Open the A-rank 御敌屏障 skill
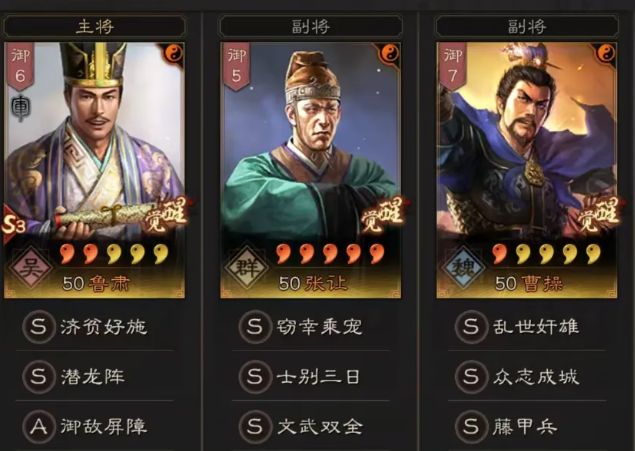The height and width of the screenshot is (451, 635). coord(95,426)
